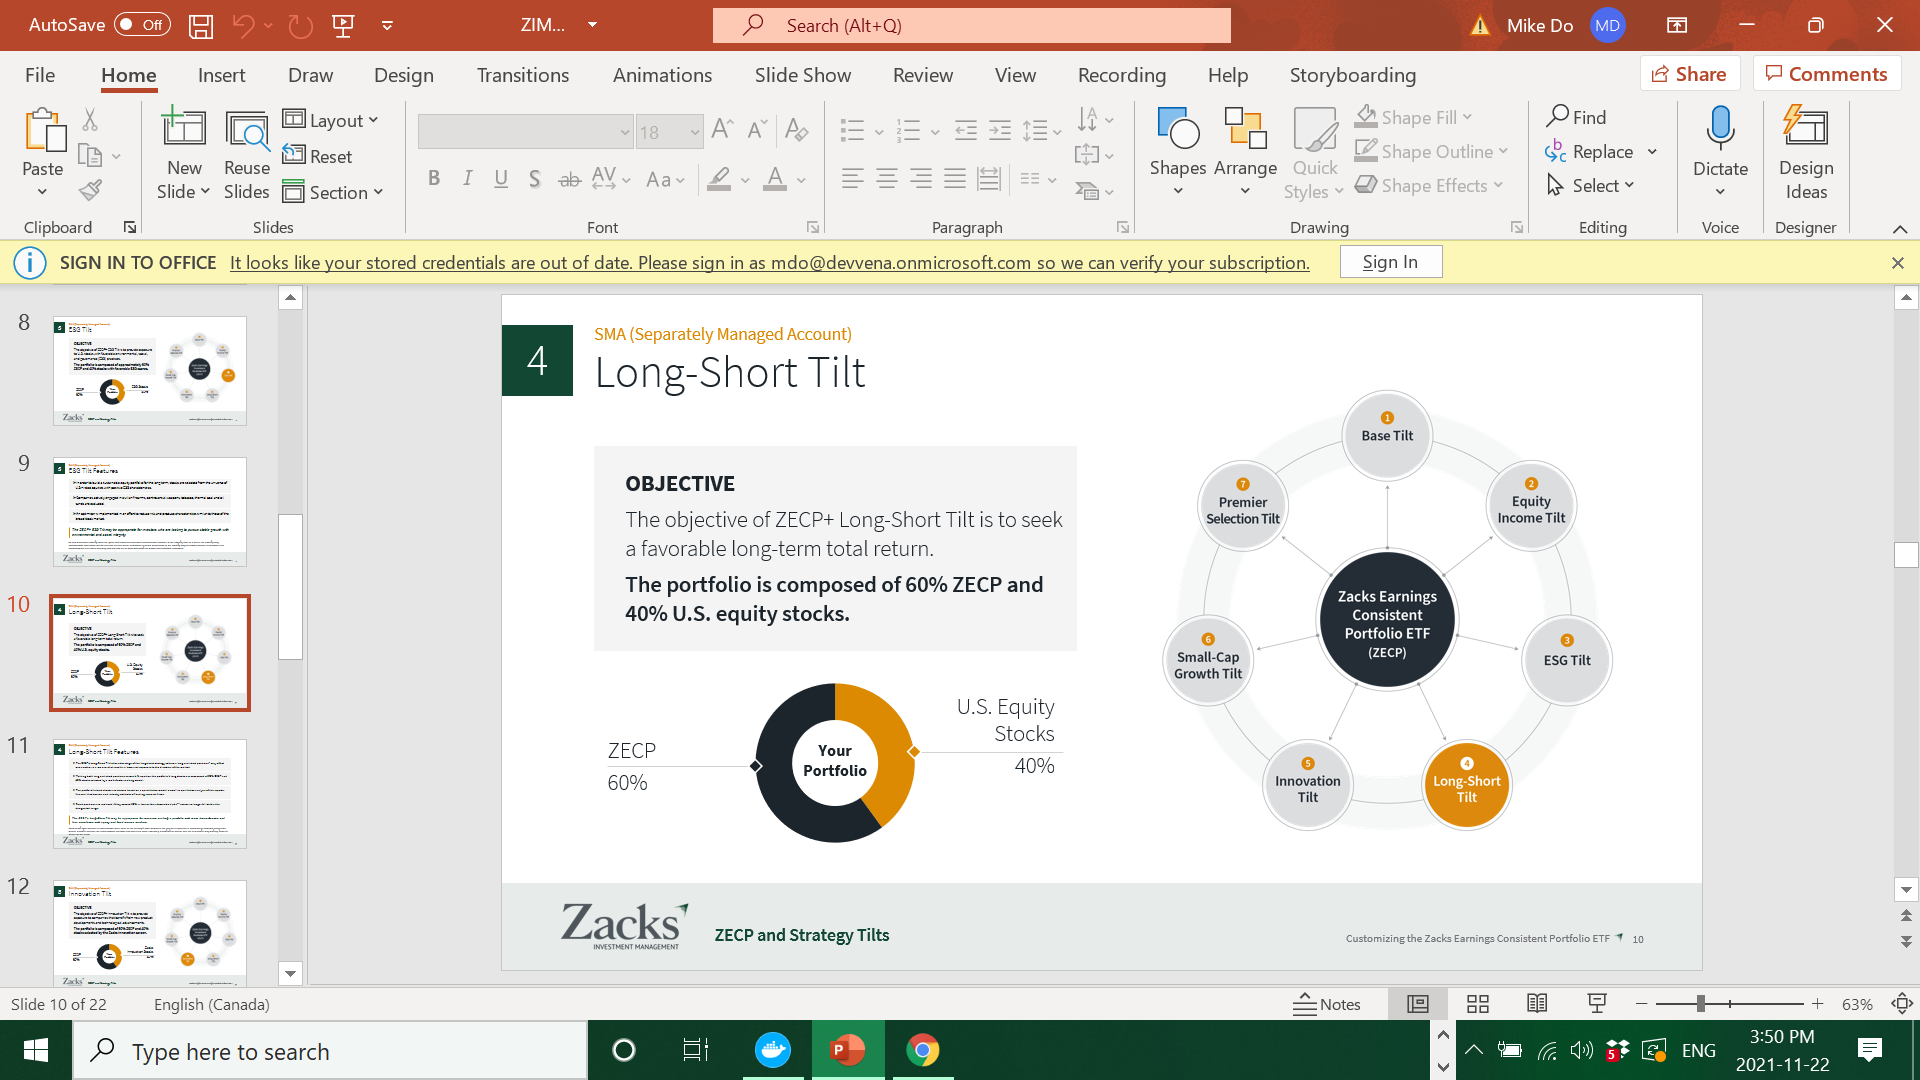Click the New Slide icon
The width and height of the screenshot is (1920, 1080).
pos(184,130)
